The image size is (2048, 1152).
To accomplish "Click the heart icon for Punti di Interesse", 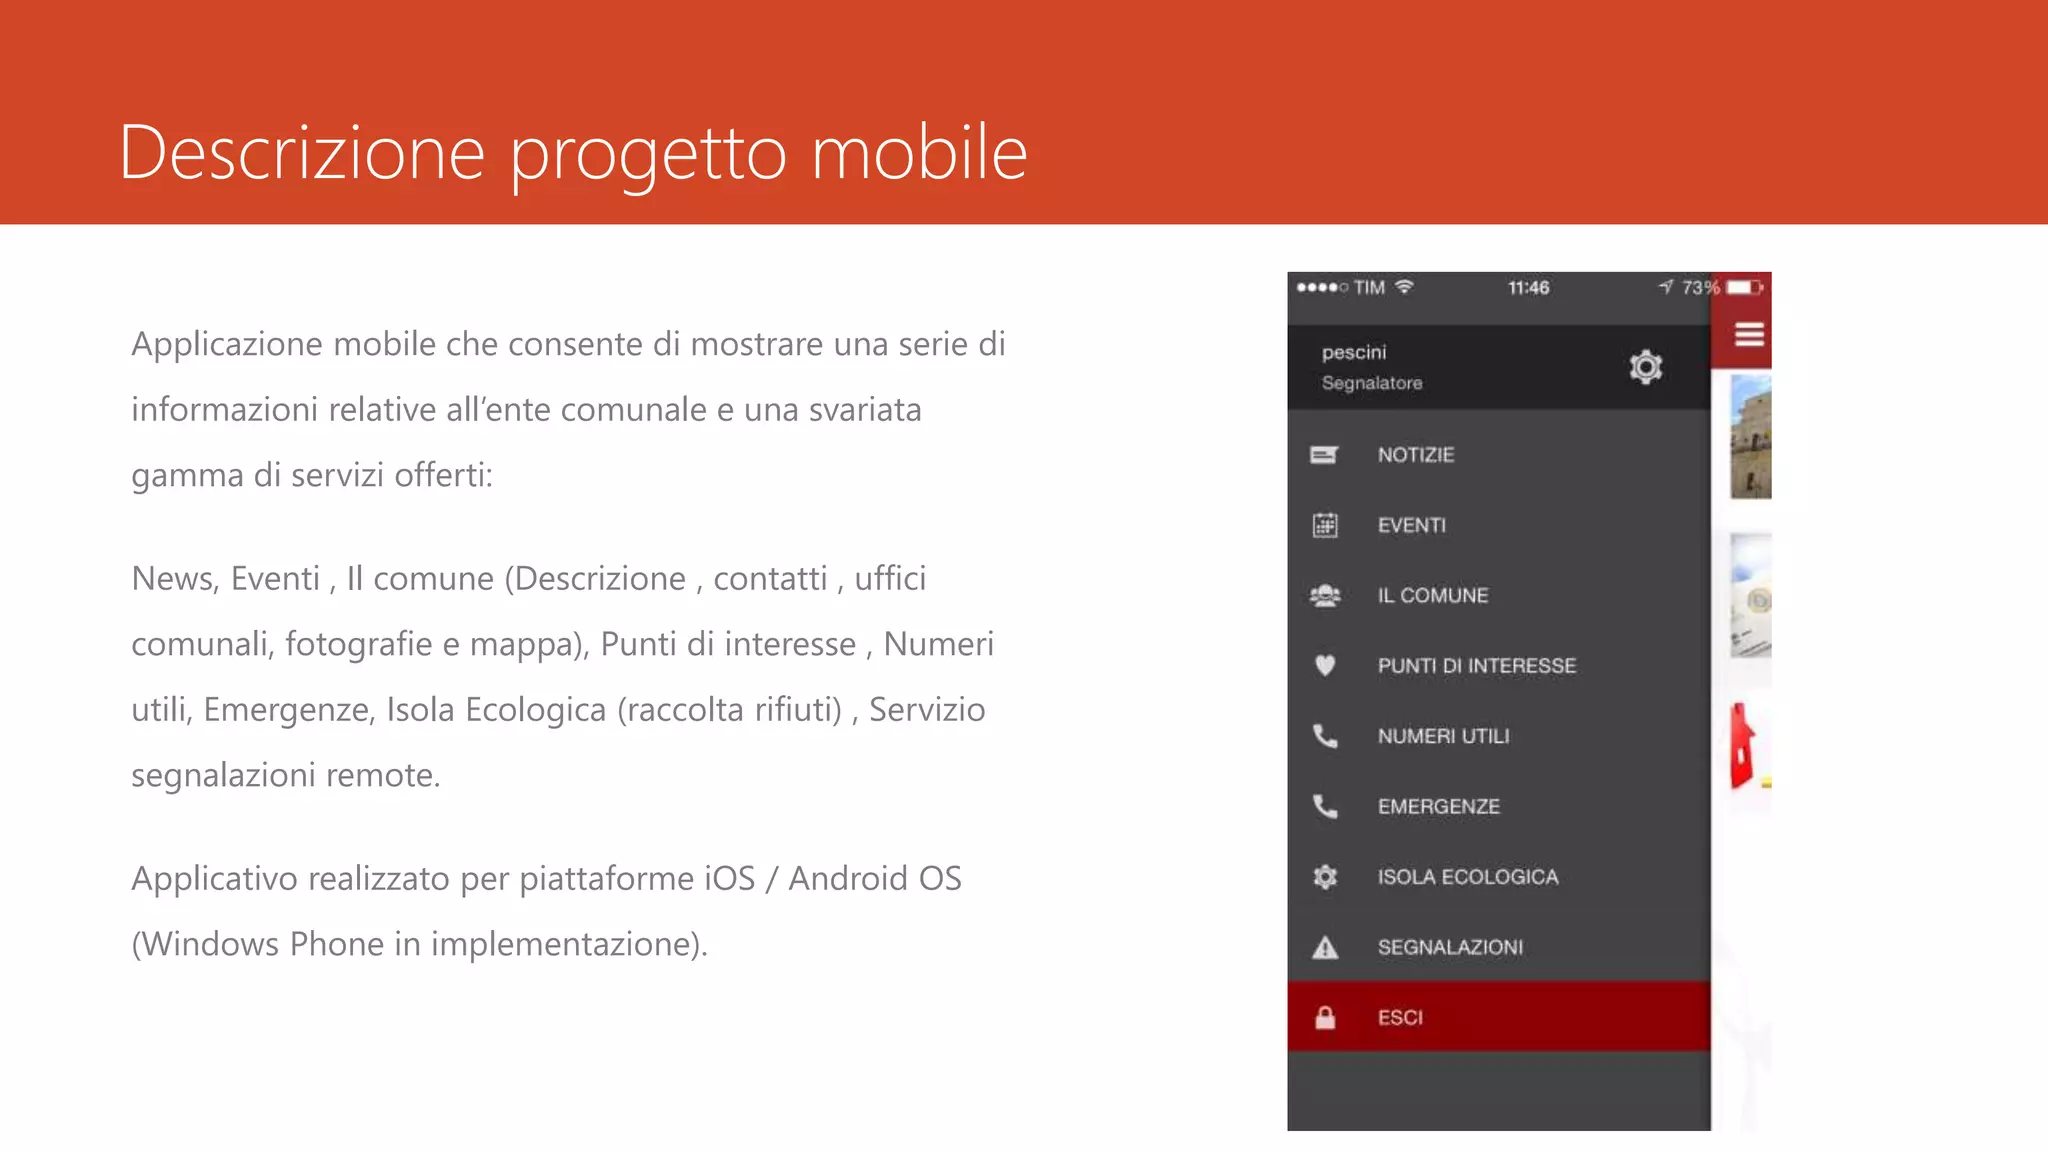I will (1325, 665).
